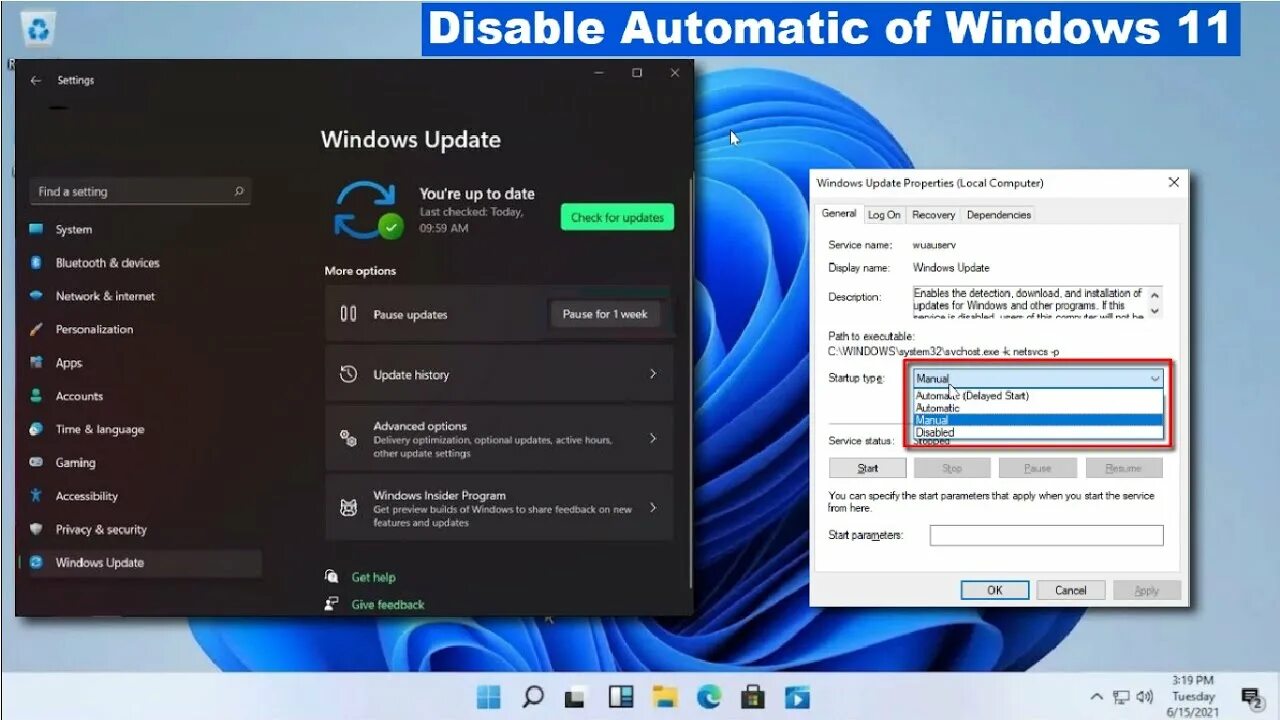Click OK in Windows Update Properties
1280x720 pixels.
pyautogui.click(x=995, y=590)
